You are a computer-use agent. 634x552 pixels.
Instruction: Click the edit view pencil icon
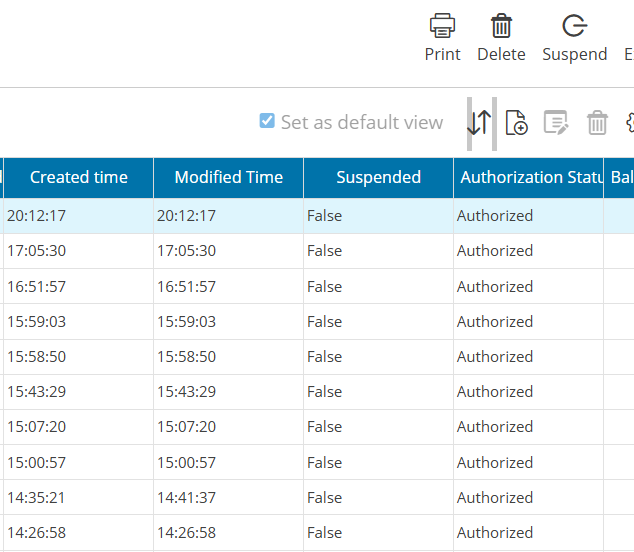click(x=555, y=123)
